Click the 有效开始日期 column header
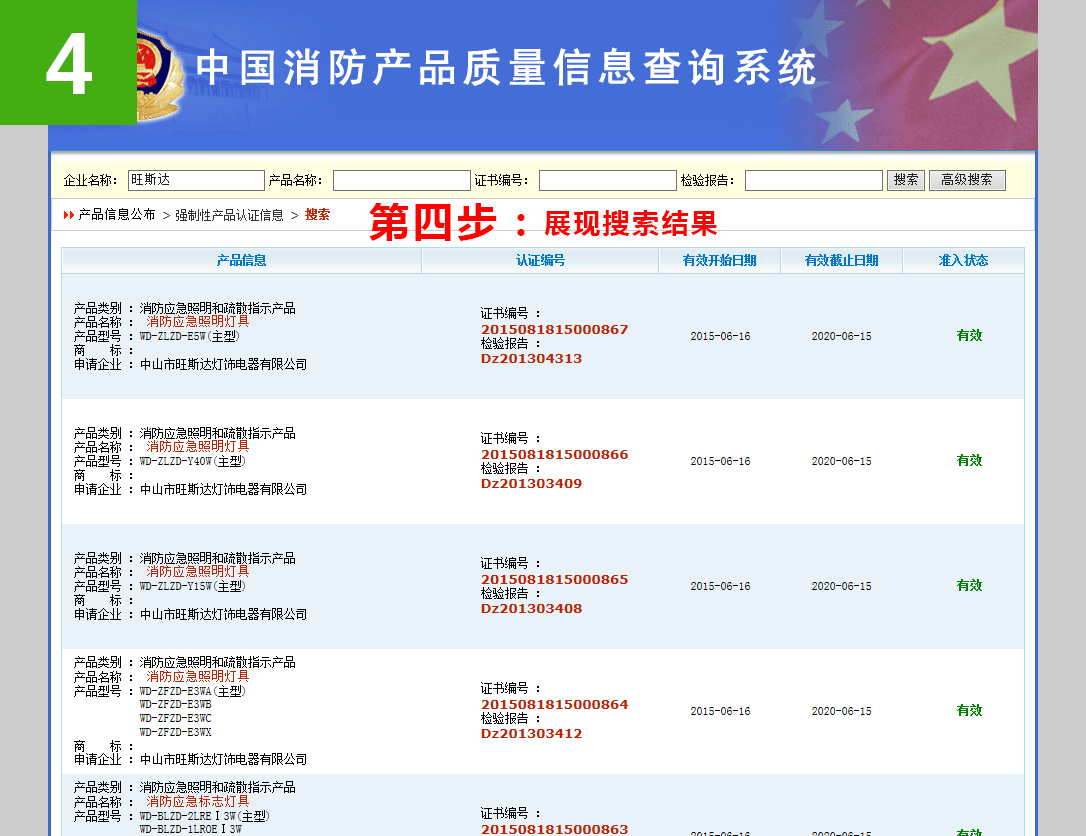Screen dimensions: 1086x836 (719, 260)
